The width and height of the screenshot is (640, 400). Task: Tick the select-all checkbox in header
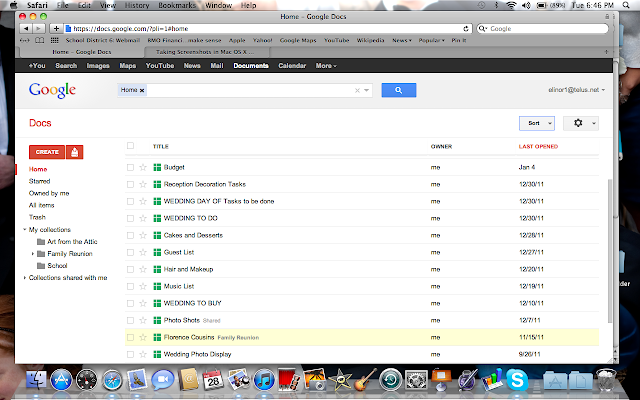click(x=130, y=146)
